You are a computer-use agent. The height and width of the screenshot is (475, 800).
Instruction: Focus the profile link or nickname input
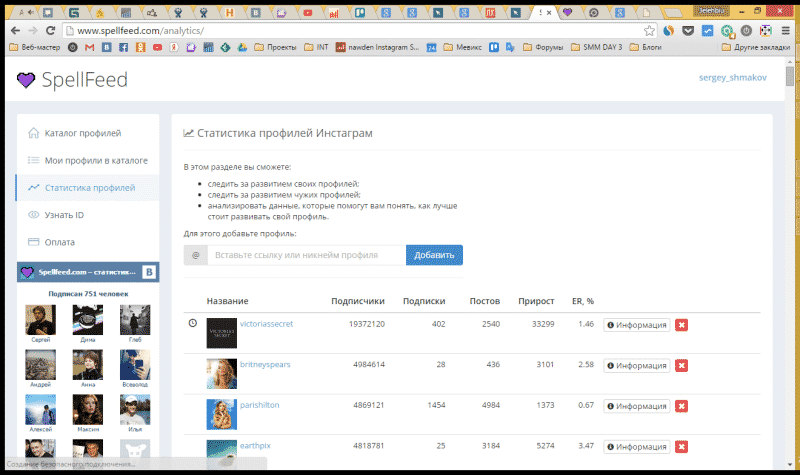pyautogui.click(x=306, y=255)
